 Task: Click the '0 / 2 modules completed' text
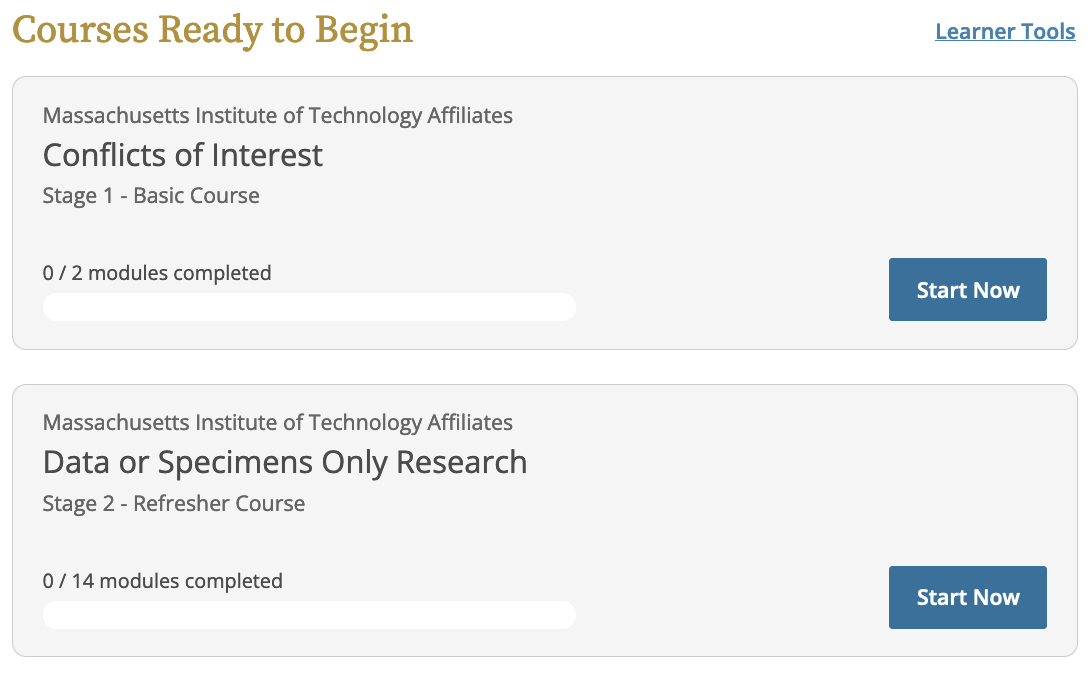(157, 272)
